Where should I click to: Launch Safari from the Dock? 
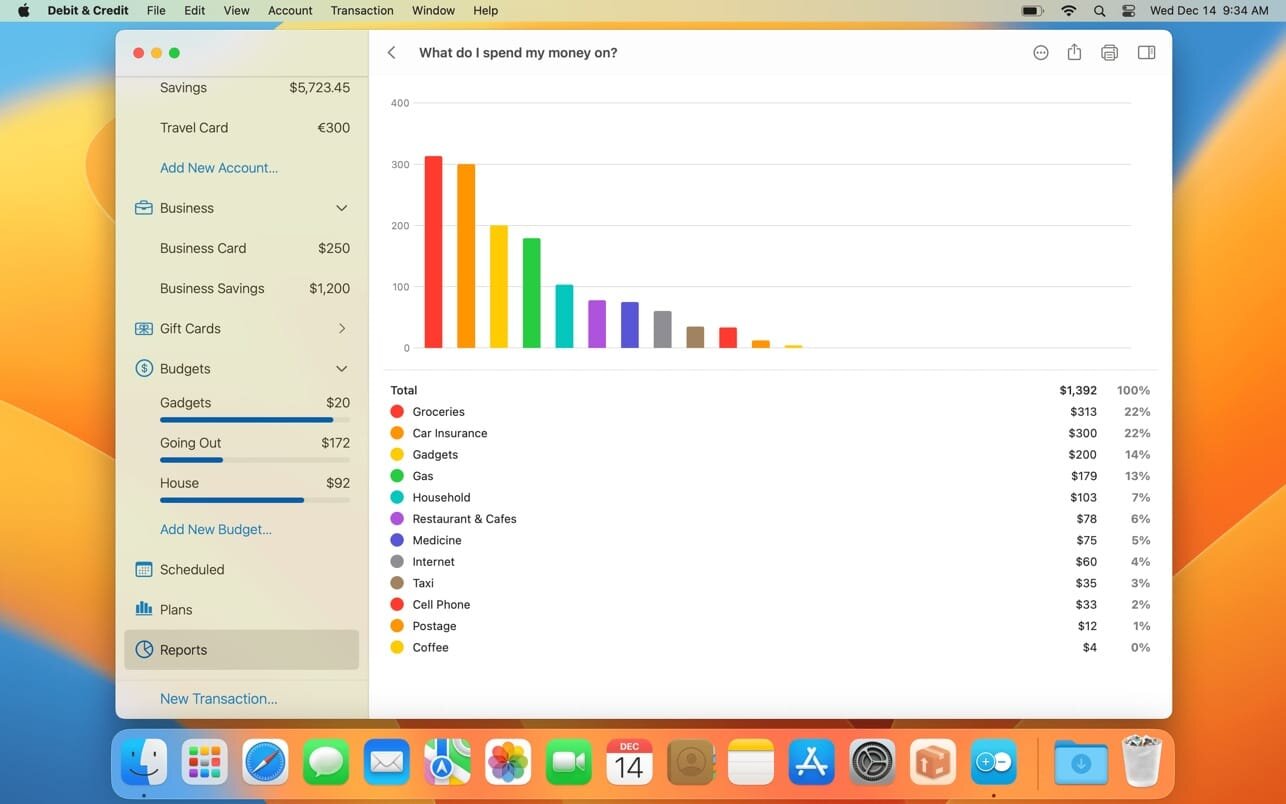coord(265,765)
